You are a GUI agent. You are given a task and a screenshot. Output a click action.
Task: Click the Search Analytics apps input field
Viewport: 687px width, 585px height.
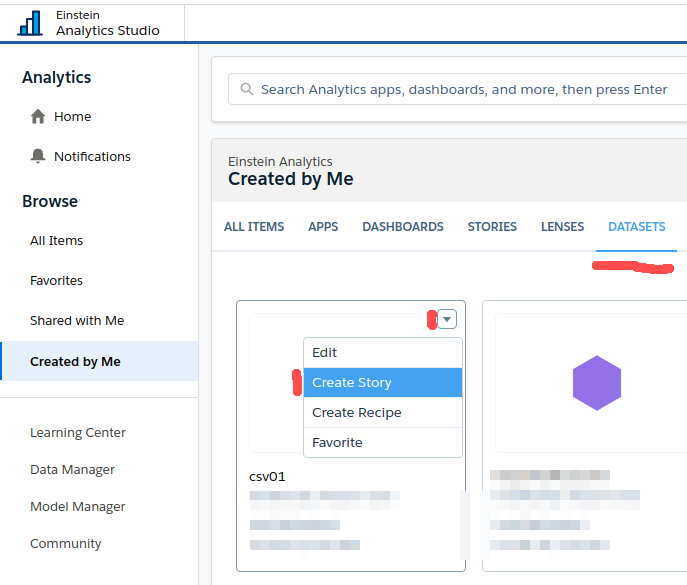457,89
